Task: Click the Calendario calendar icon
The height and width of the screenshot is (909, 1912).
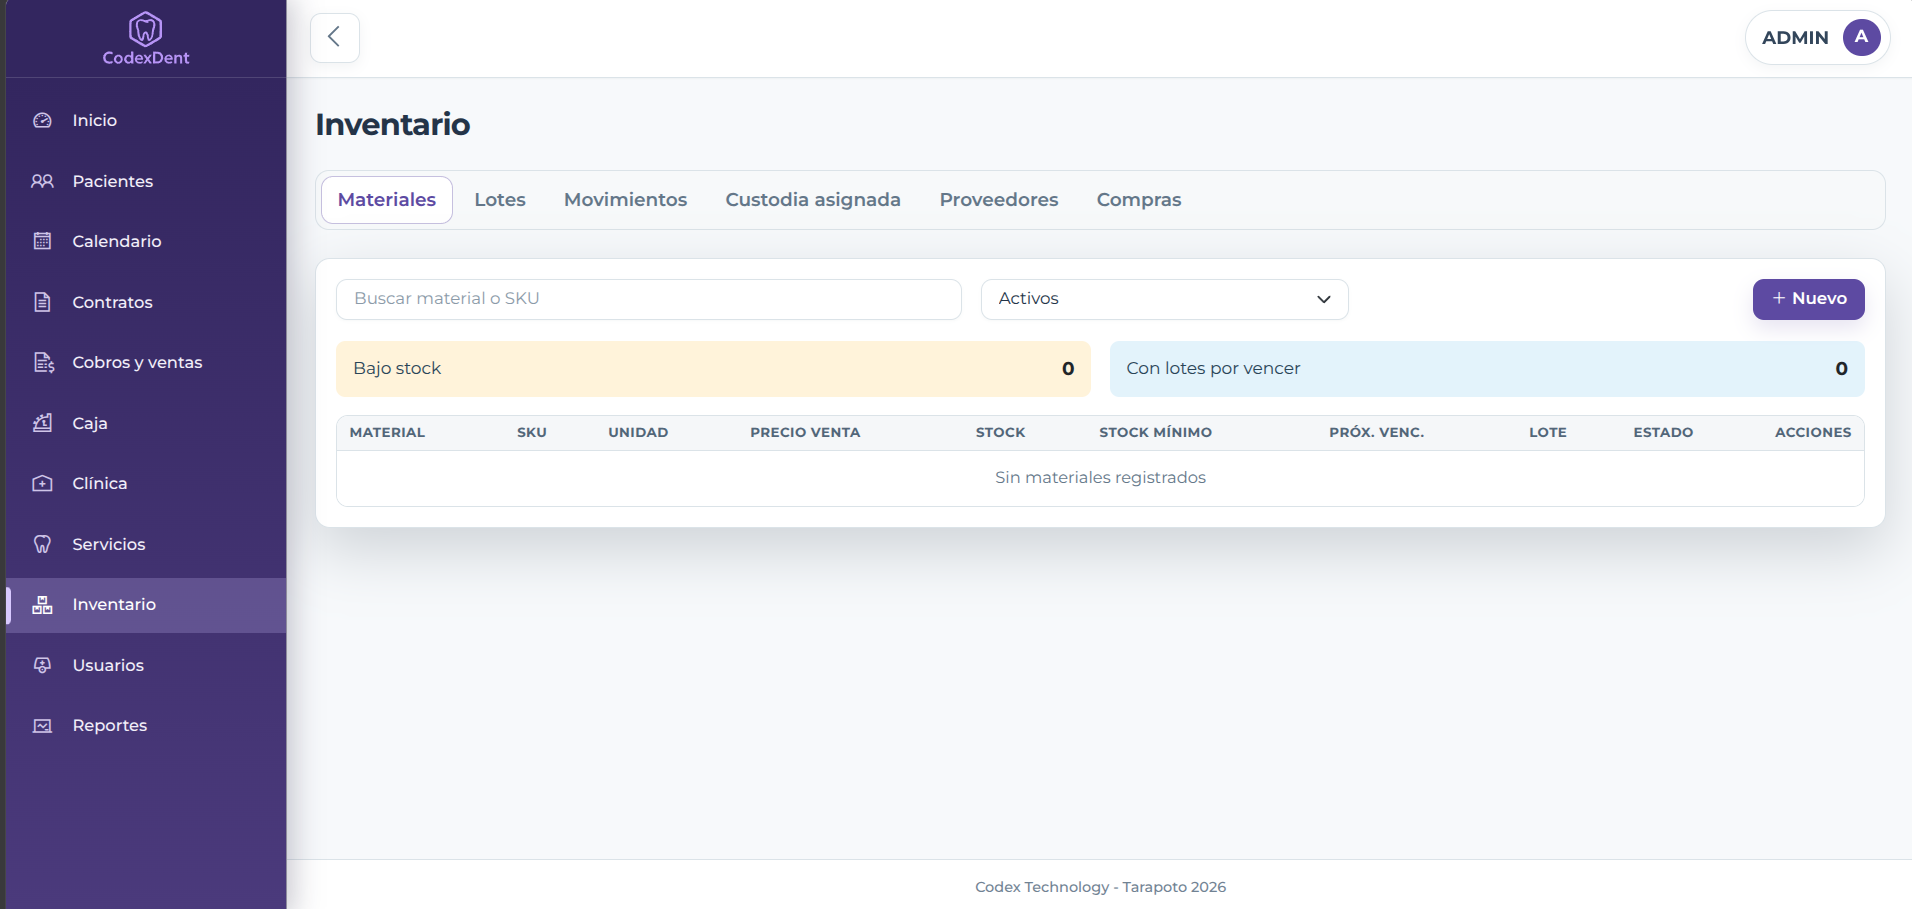Action: (x=42, y=241)
